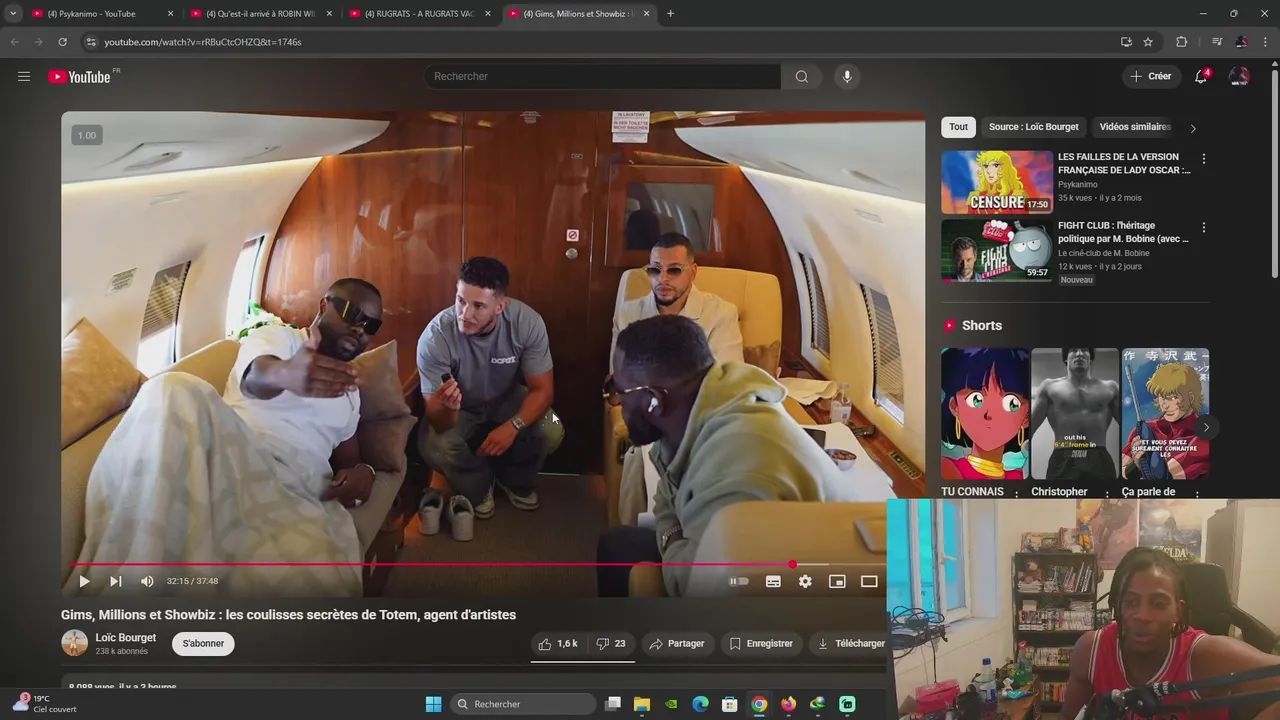The image size is (1280, 720).
Task: Select the Source : Loïc Bourget chip
Action: point(1034,127)
